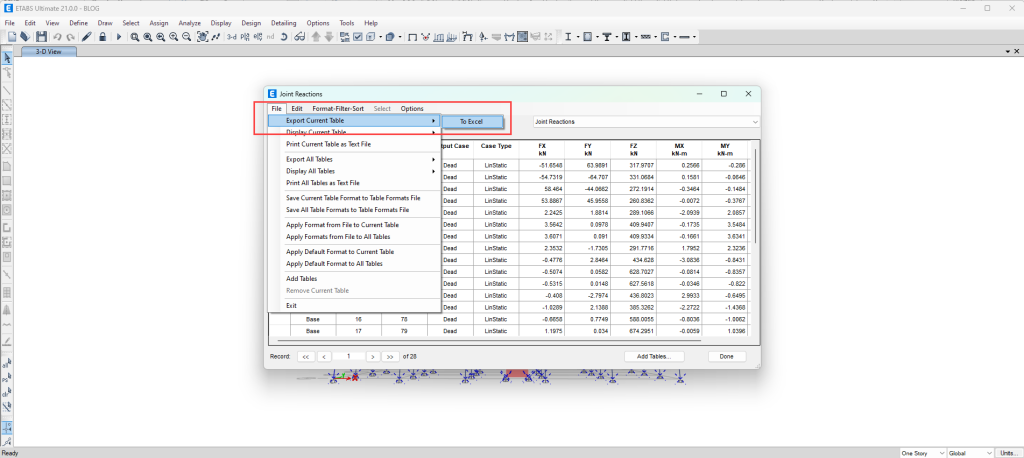
Task: Go to first record with << button
Action: 306,357
